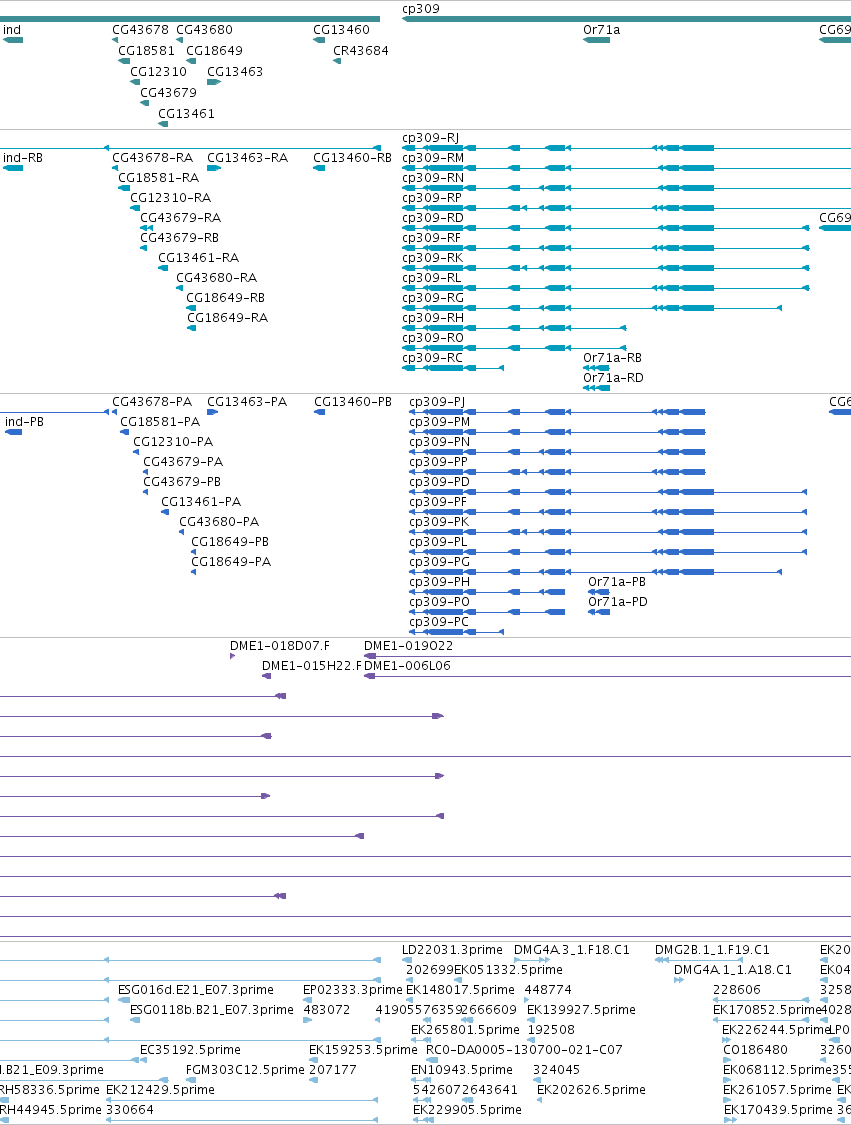Click the cp309 gene label
This screenshot has height=1125, width=851.
[x=420, y=9]
